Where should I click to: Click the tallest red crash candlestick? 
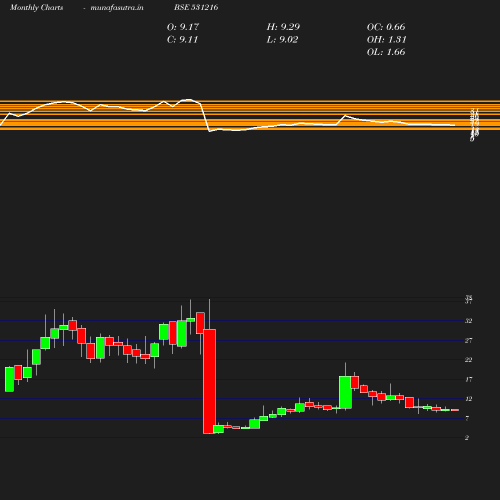tap(209, 381)
